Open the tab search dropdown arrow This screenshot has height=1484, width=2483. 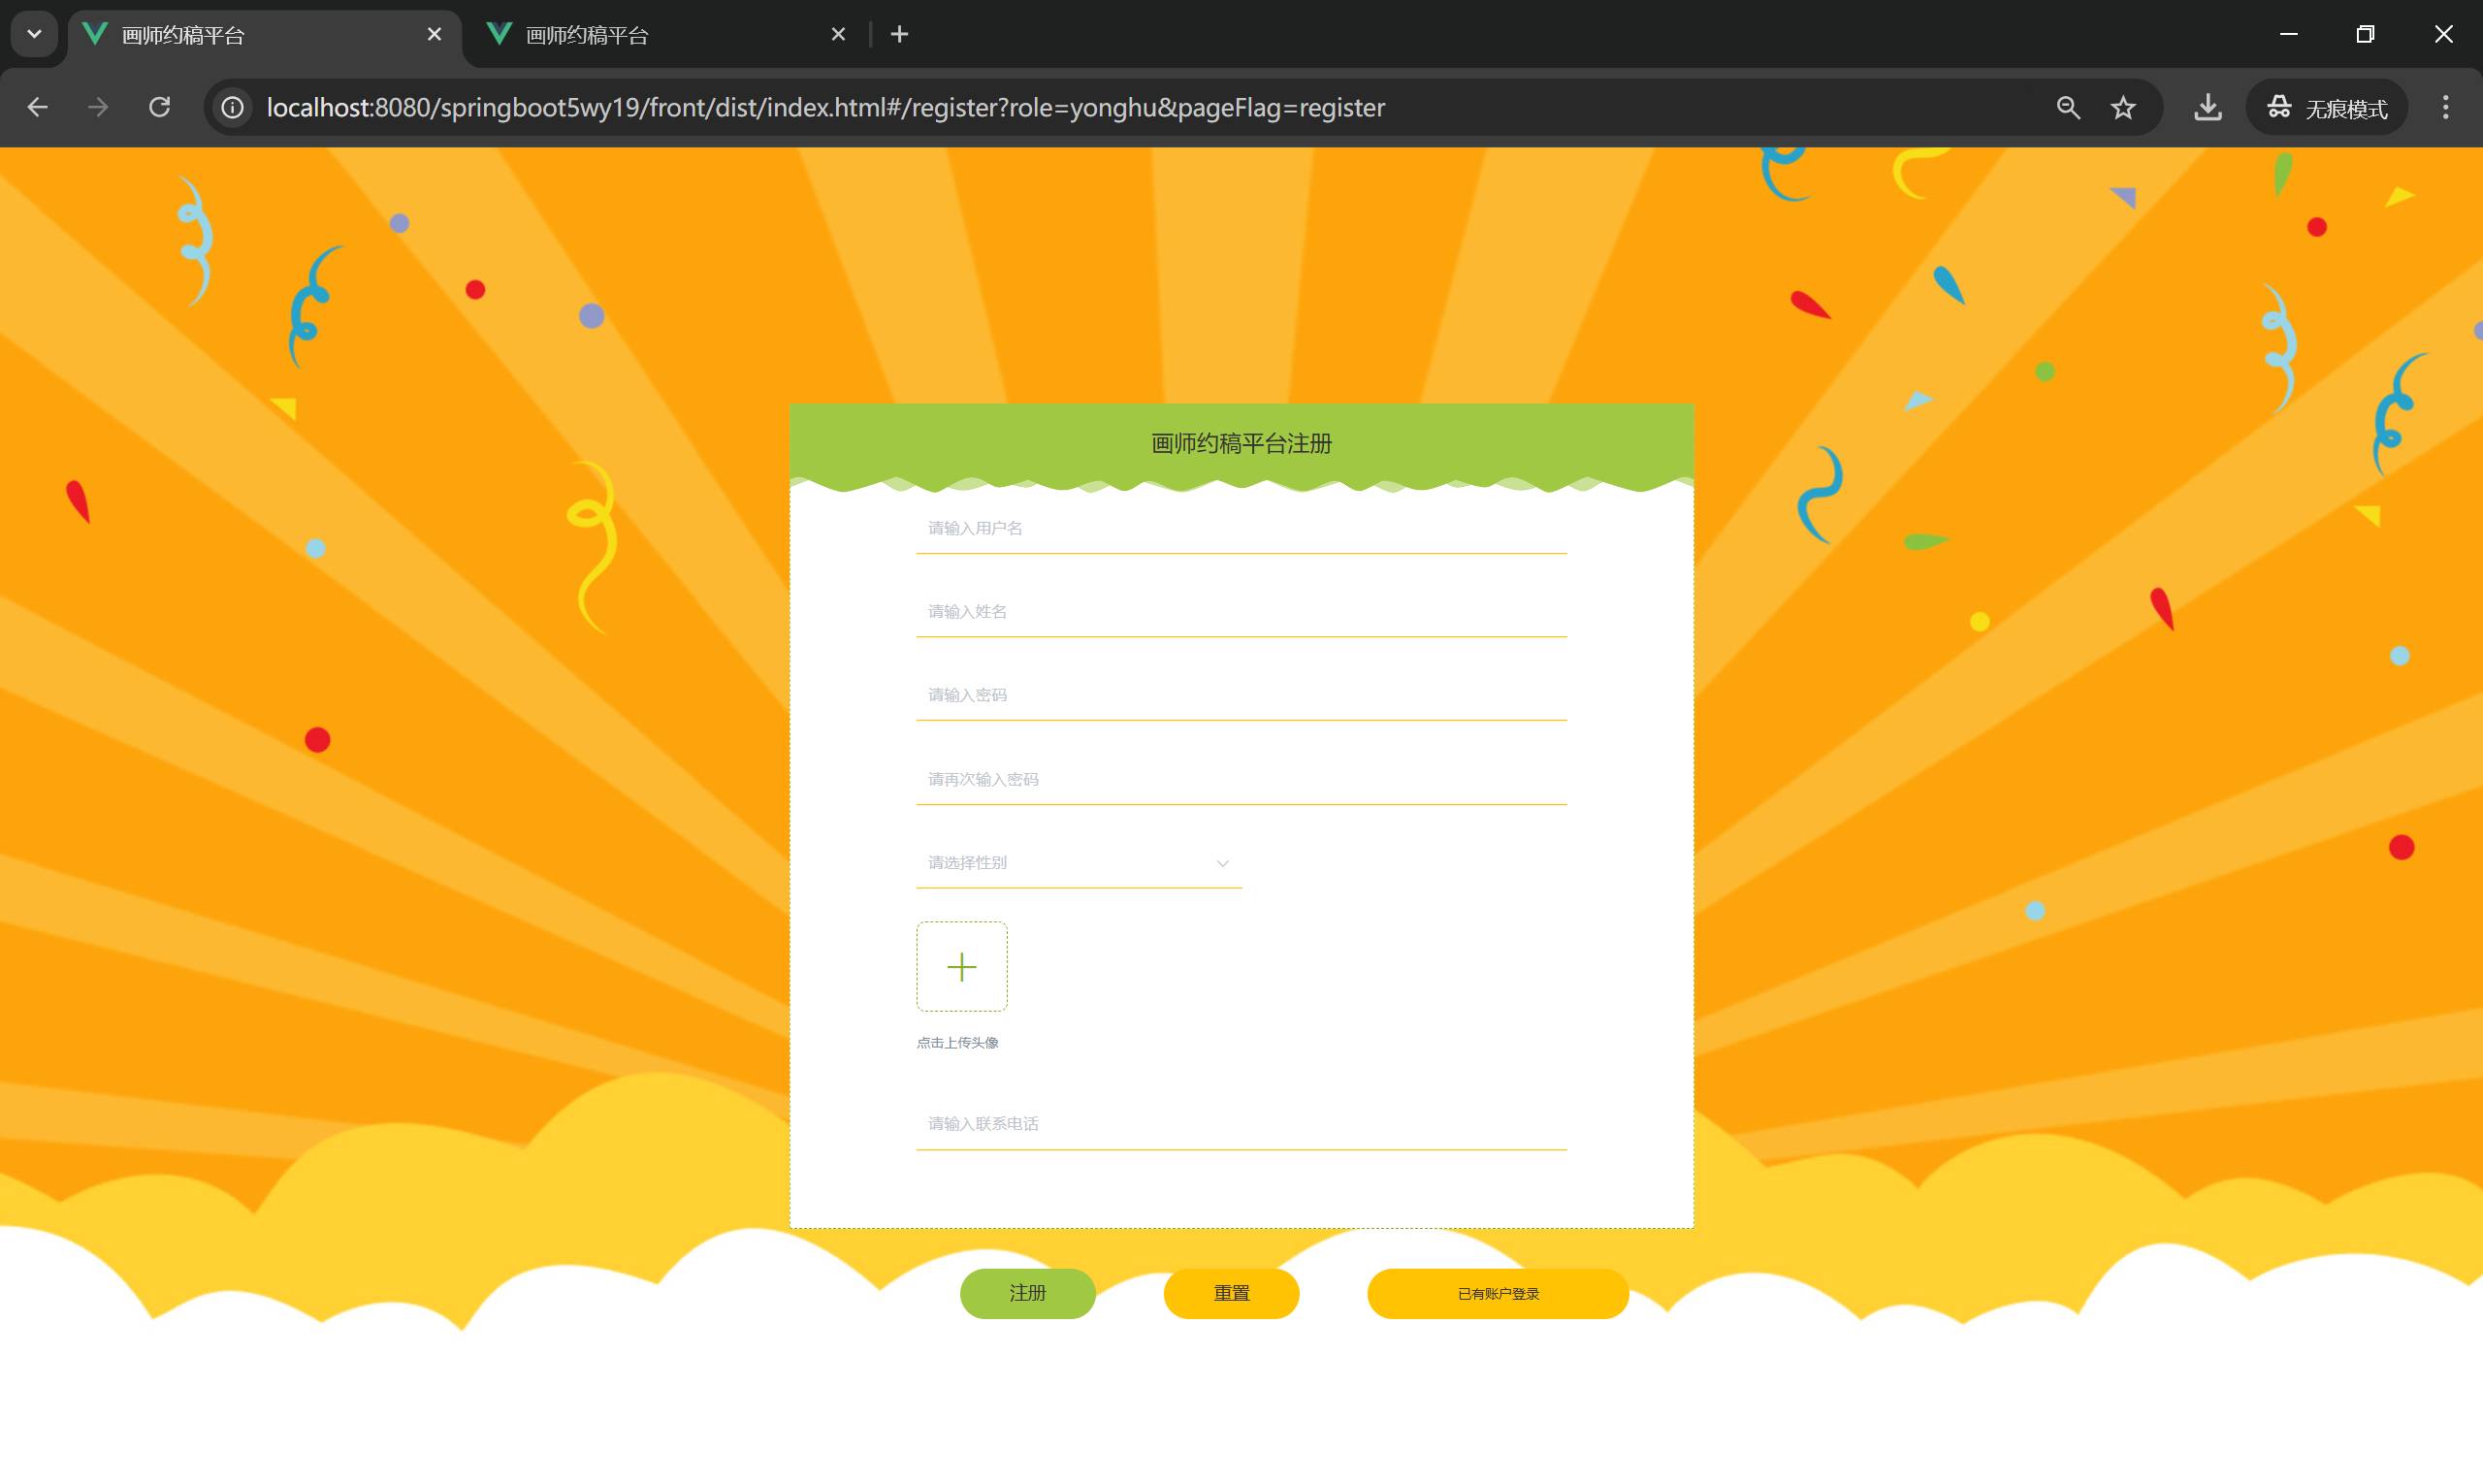point(34,34)
